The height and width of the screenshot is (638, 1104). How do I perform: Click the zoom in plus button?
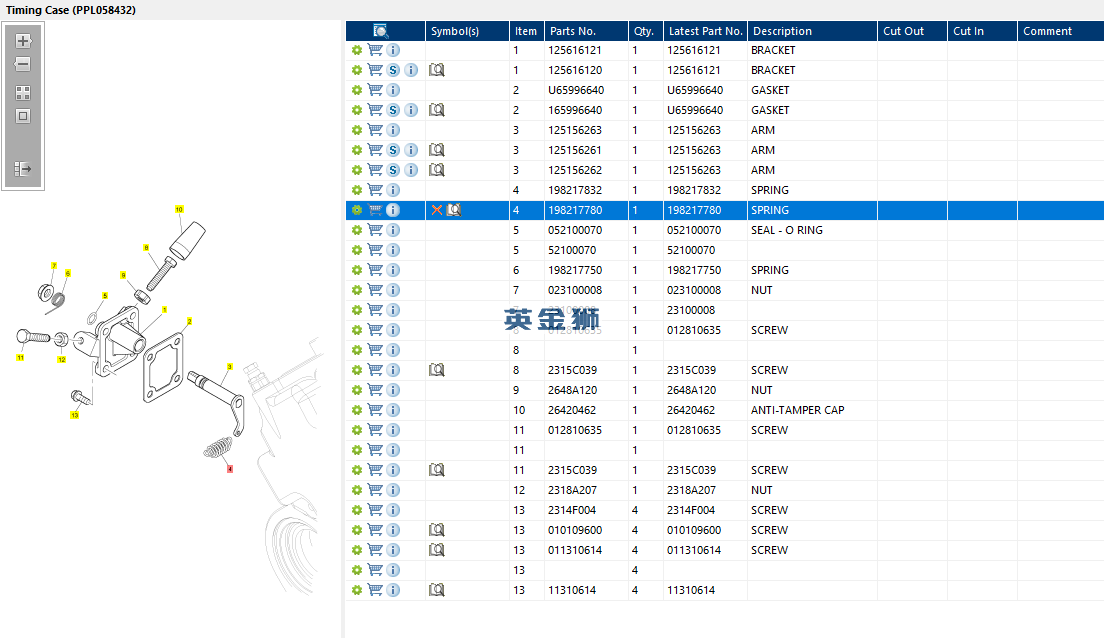pos(23,42)
